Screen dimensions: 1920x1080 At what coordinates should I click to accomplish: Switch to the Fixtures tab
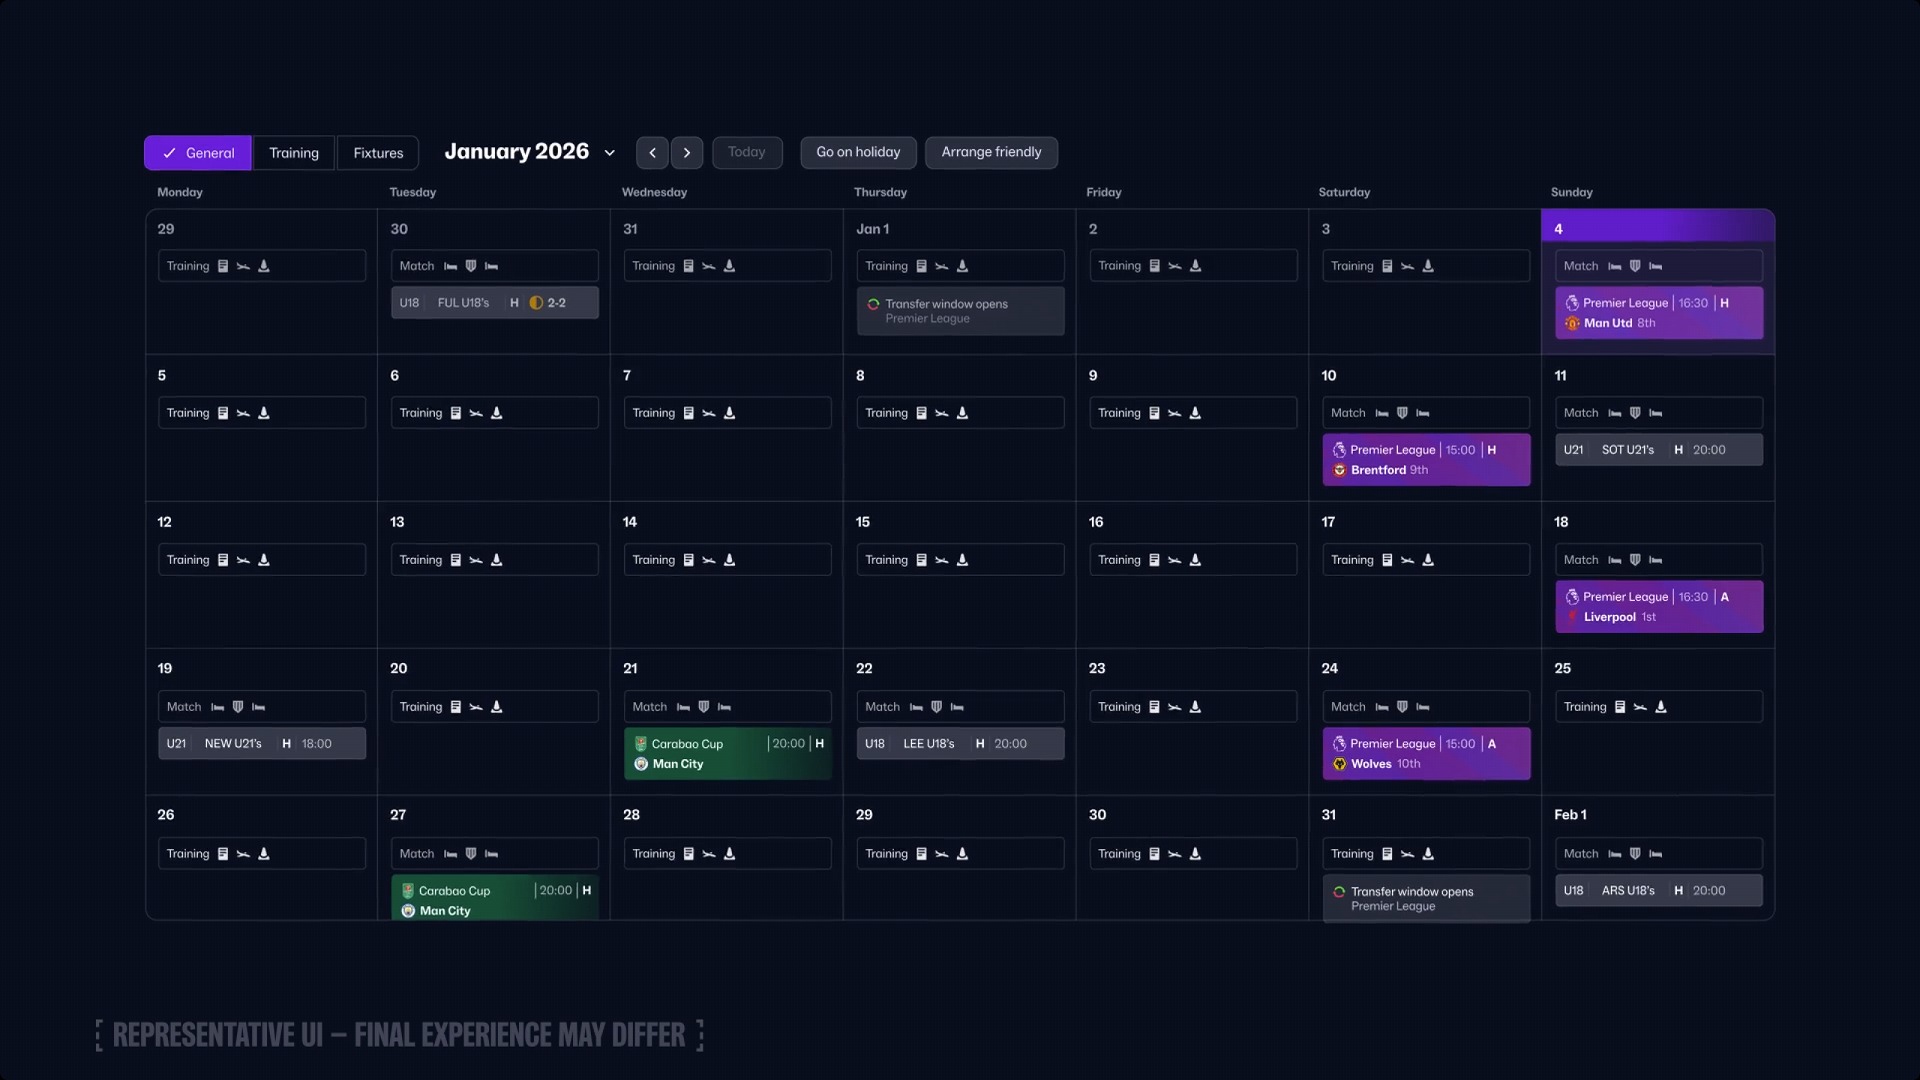(x=377, y=152)
